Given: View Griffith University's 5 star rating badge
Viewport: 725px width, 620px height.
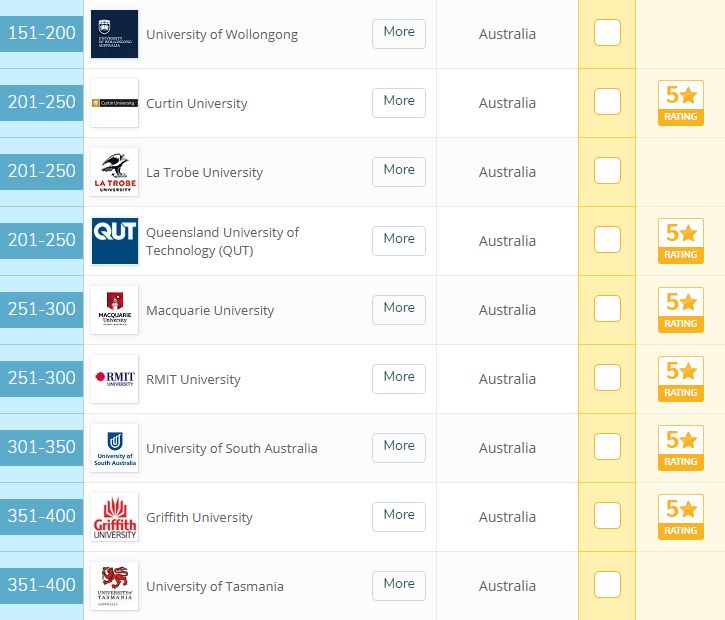Looking at the screenshot, I should (681, 517).
